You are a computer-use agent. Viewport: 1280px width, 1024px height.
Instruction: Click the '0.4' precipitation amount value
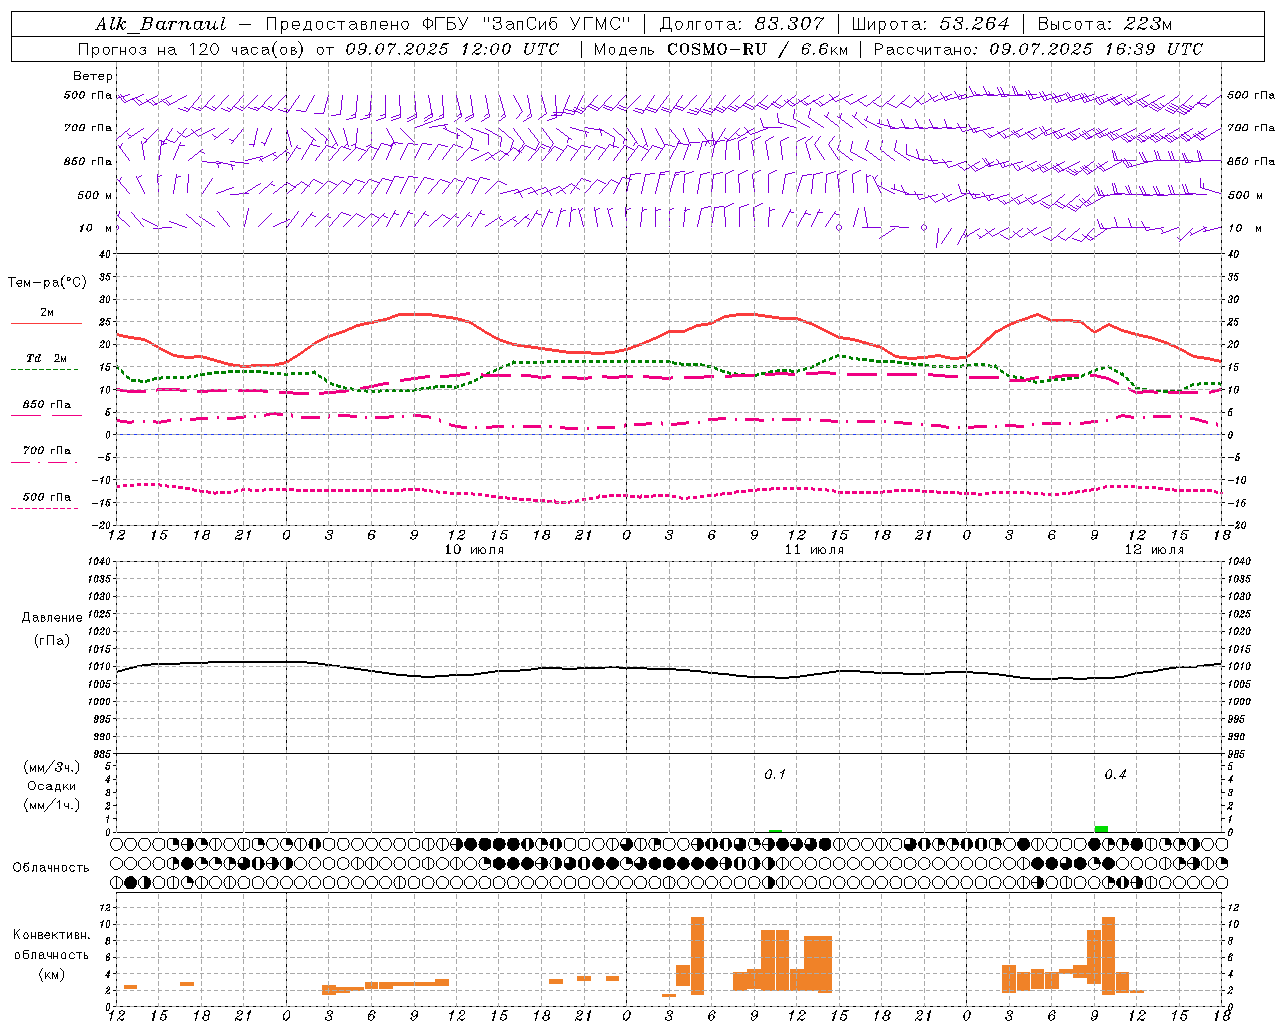pyautogui.click(x=1115, y=775)
